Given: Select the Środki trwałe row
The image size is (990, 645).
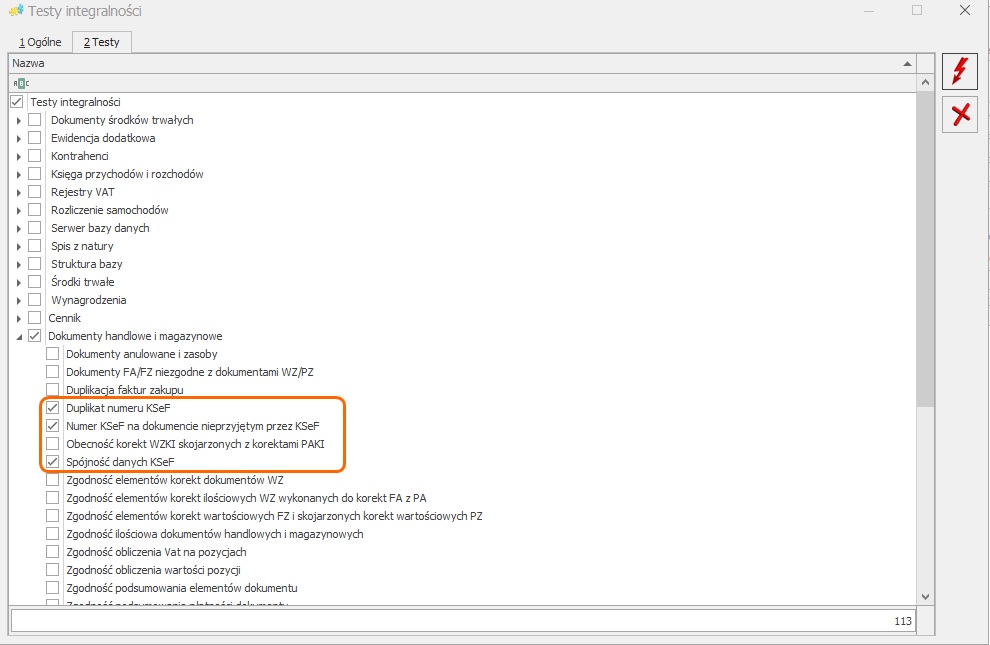Looking at the screenshot, I should click(x=83, y=282).
